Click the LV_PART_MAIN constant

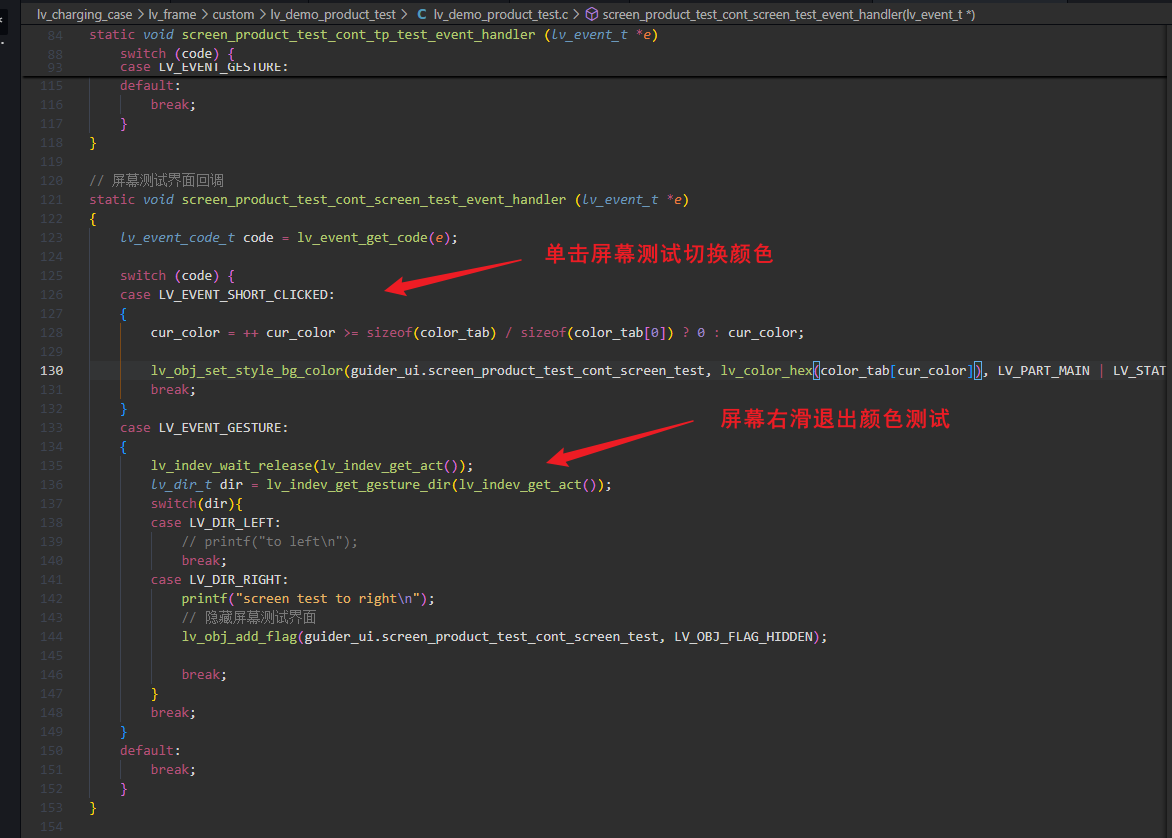(x=1043, y=370)
